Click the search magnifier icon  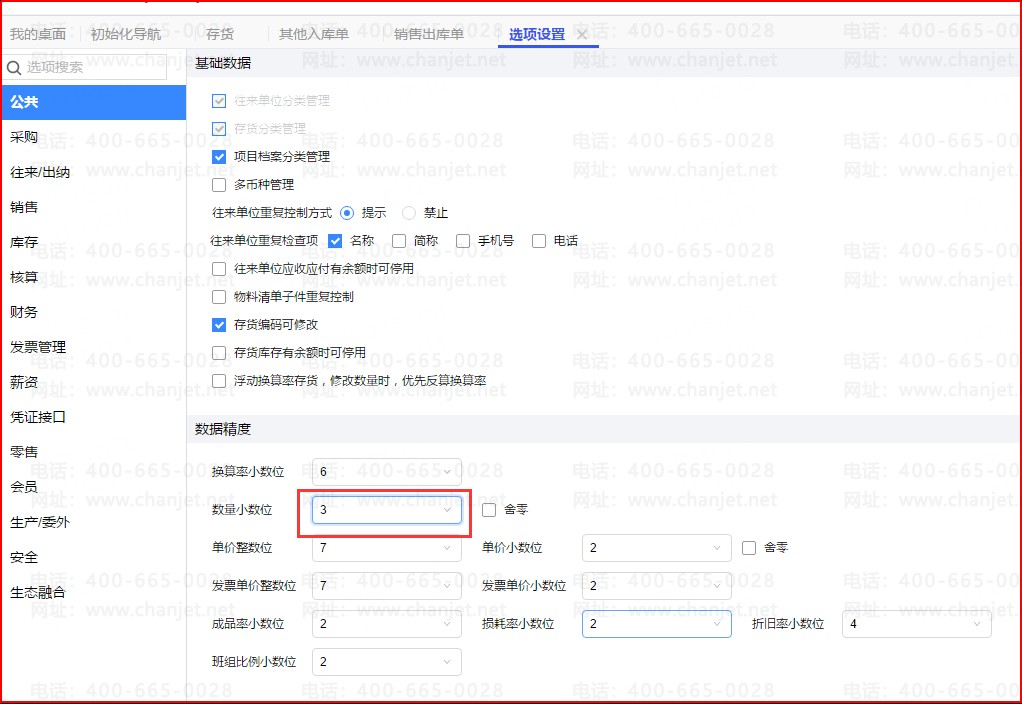[14, 67]
